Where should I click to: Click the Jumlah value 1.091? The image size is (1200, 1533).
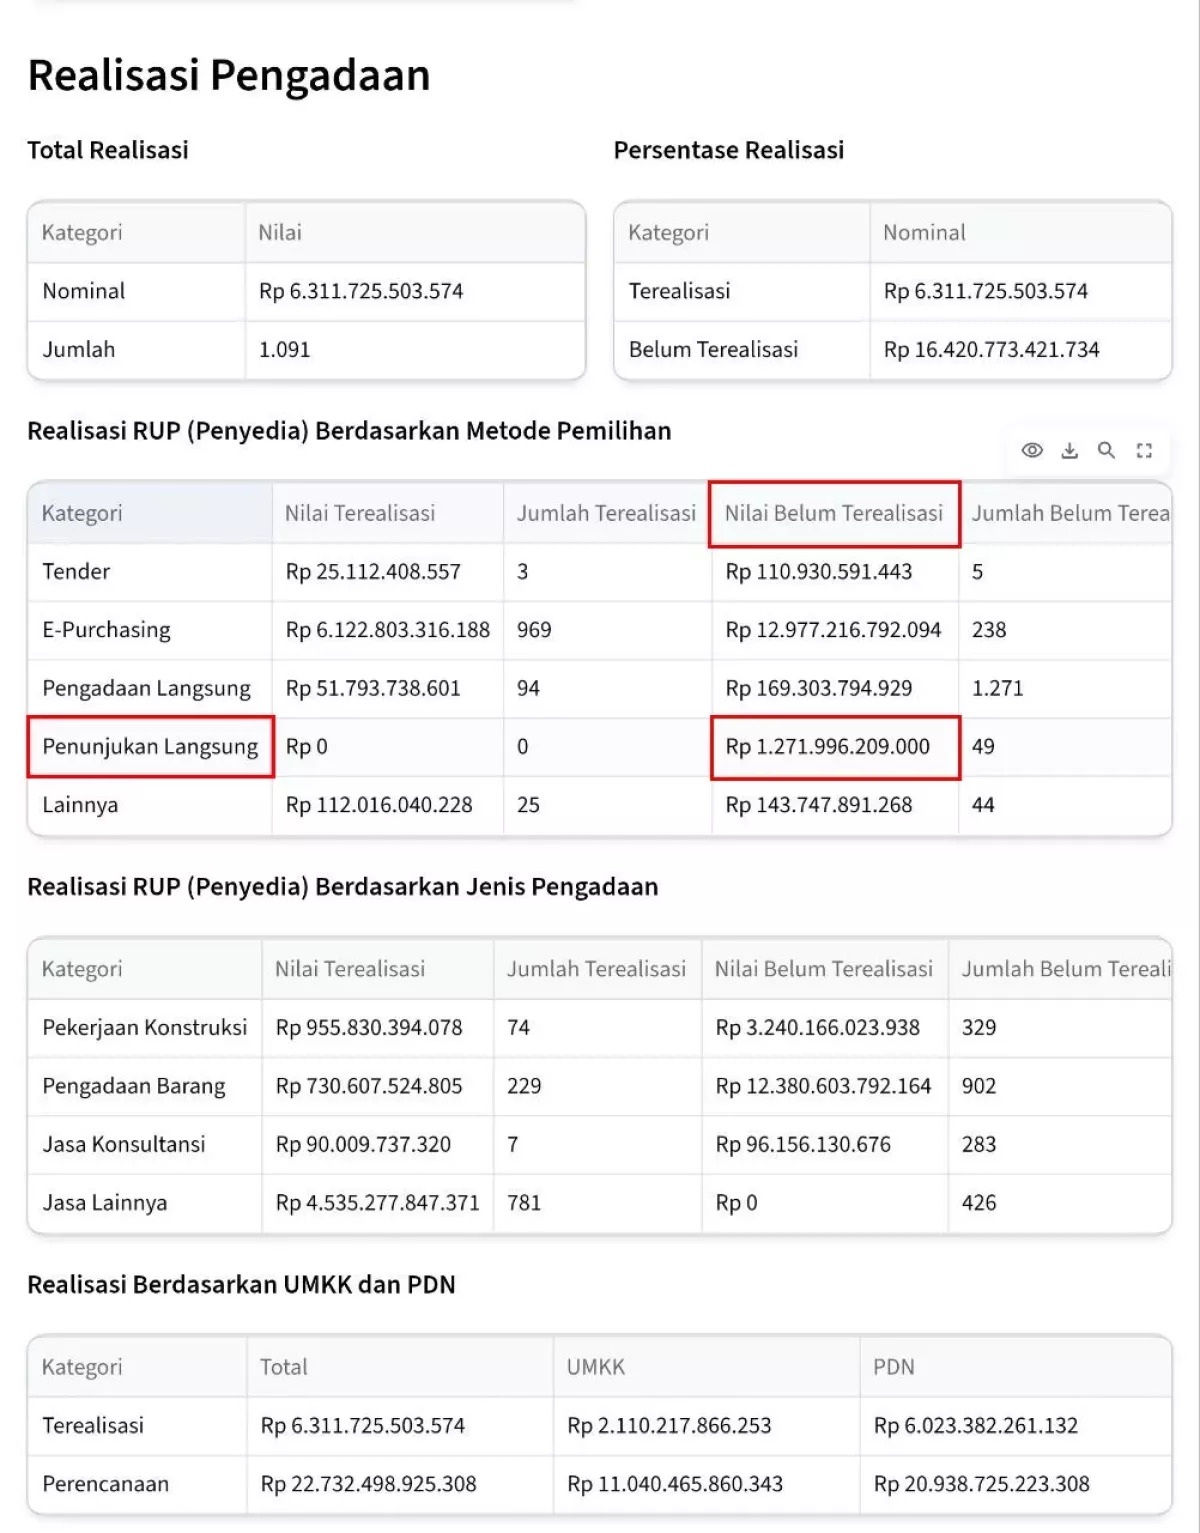[x=415, y=350]
